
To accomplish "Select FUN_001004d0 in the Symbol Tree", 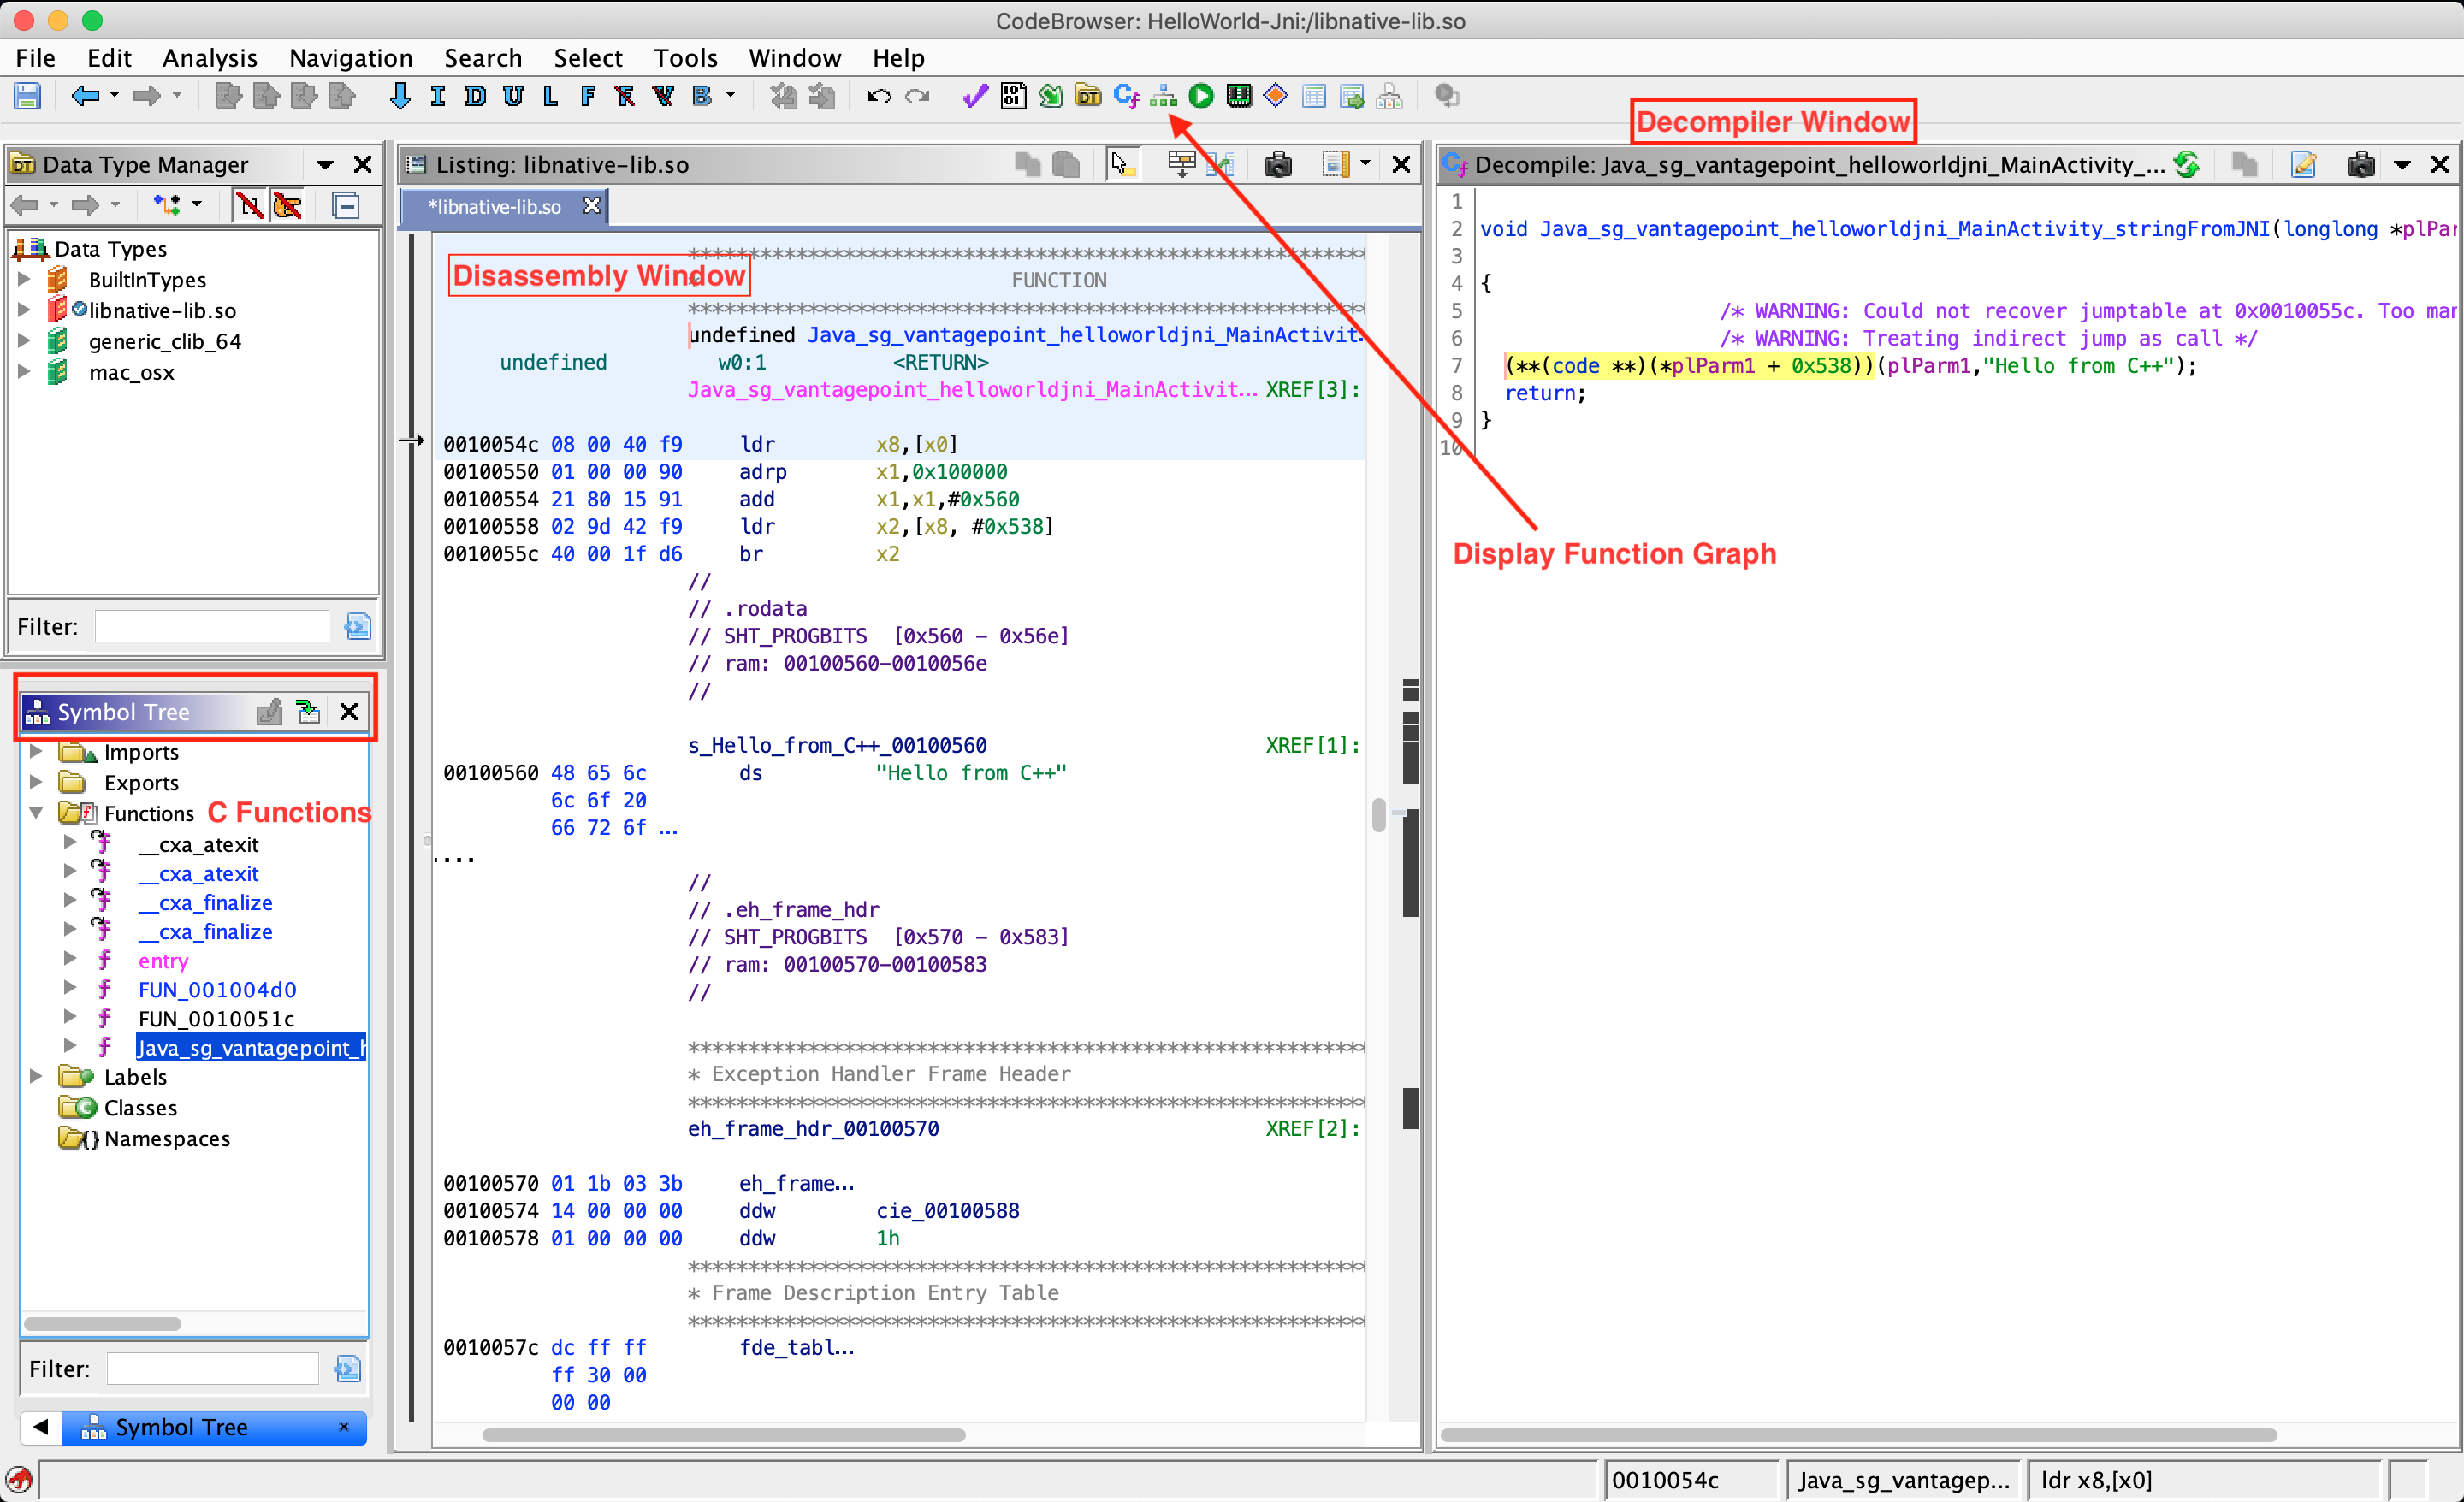I will pyautogui.click(x=217, y=989).
